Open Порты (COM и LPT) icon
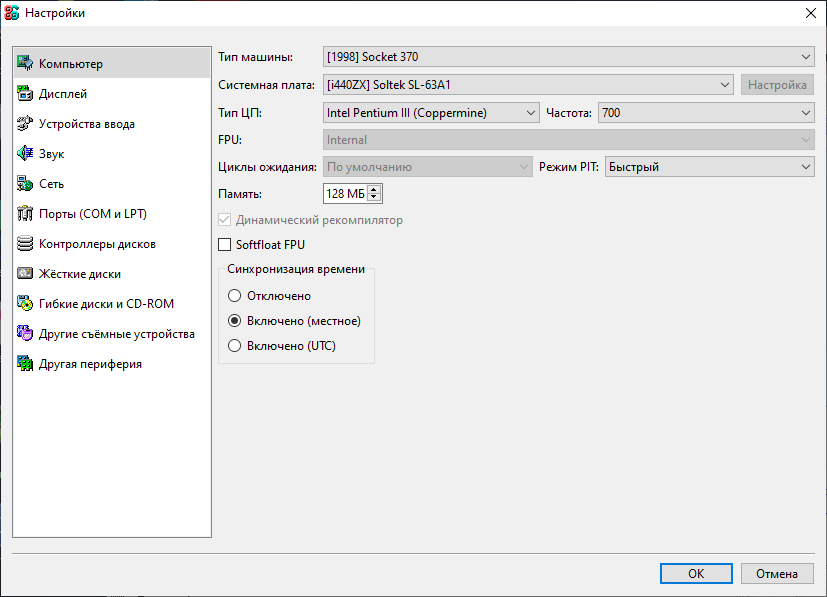The height and width of the screenshot is (597, 827). coord(25,214)
